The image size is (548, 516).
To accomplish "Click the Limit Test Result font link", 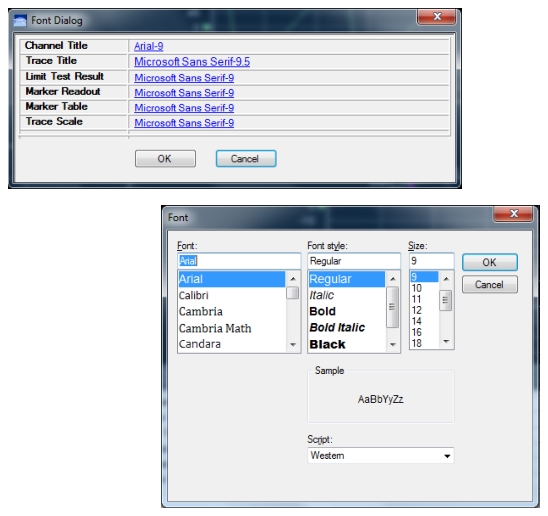I will [184, 78].
